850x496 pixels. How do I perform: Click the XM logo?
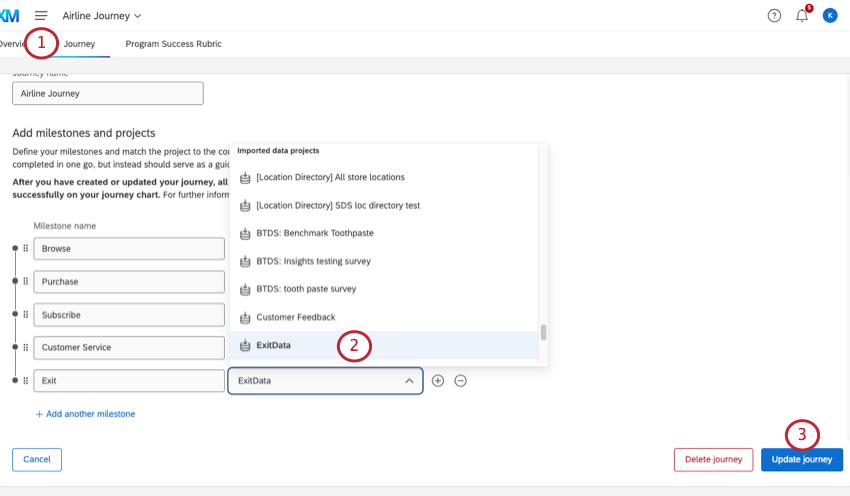9,16
